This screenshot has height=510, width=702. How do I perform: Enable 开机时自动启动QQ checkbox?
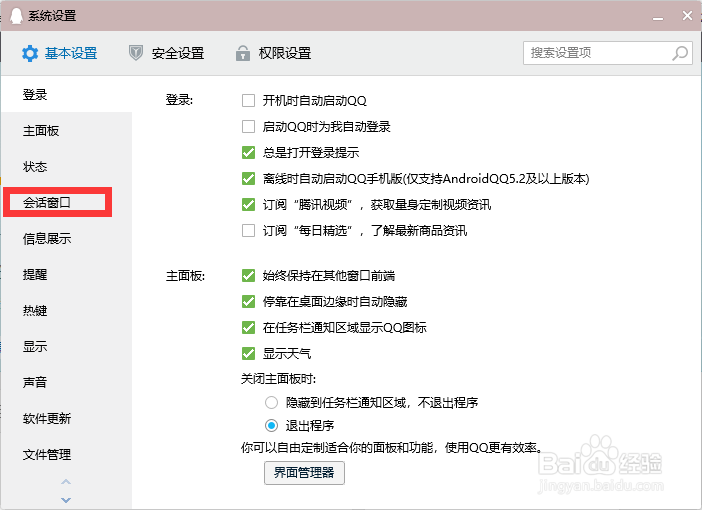[248, 100]
